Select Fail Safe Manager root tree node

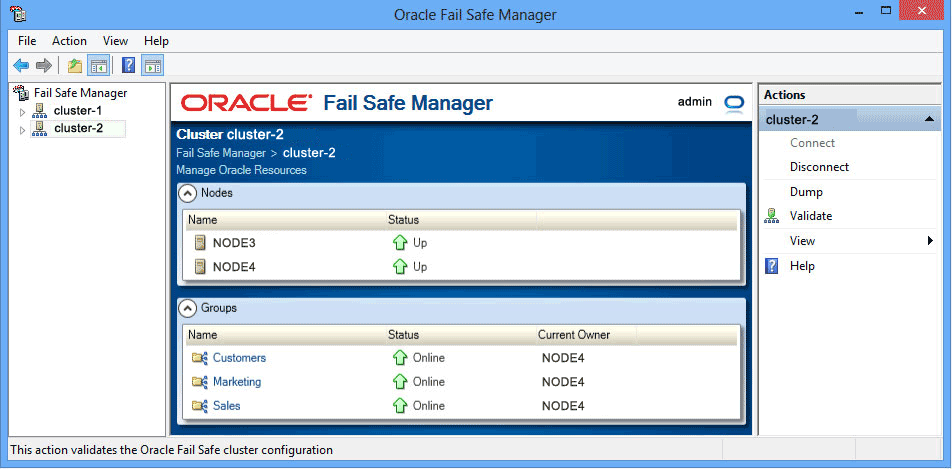tap(80, 93)
